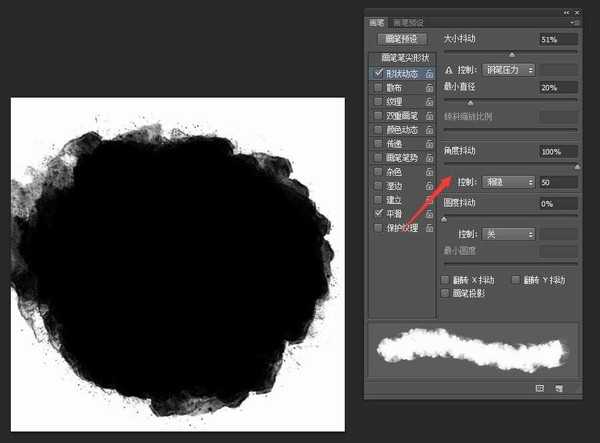
Task: Check the 翻转 Y 抖动 checkbox
Action: (x=515, y=280)
